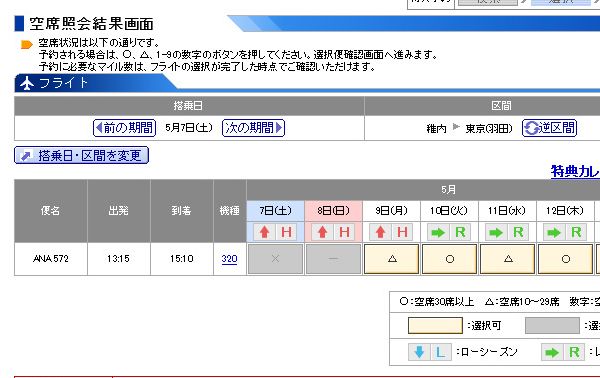Click H season icon under 8日(日)

[344, 232]
